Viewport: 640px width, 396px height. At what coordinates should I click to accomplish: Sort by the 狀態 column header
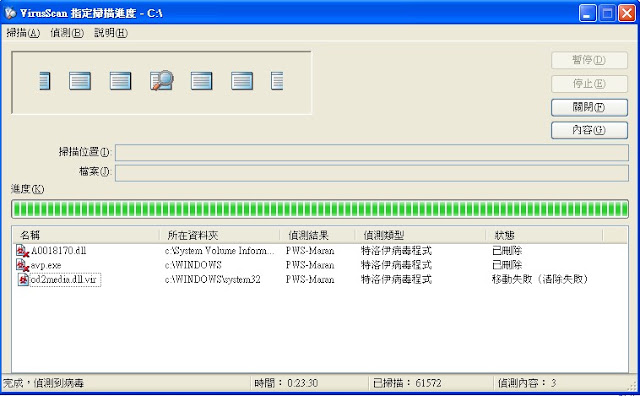(544, 235)
